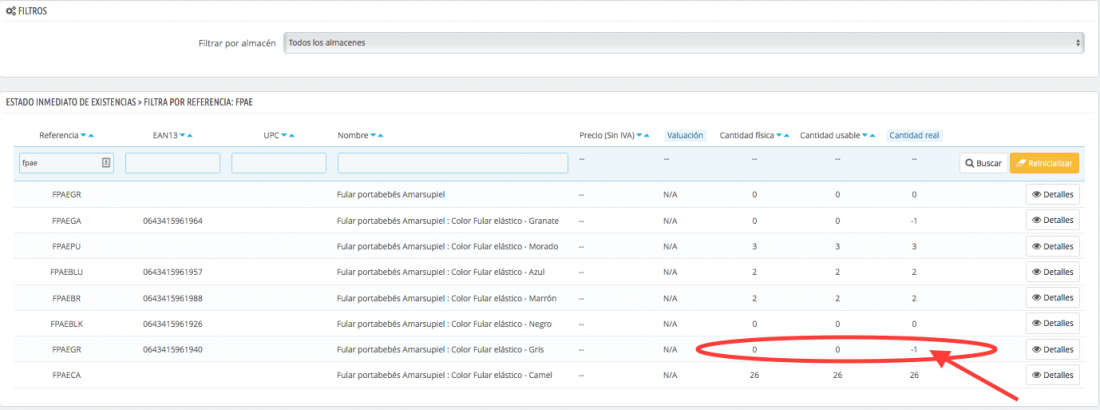The height and width of the screenshot is (410, 1100).
Task: Click the down sort arrow beside Referencia
Action: coord(84,135)
